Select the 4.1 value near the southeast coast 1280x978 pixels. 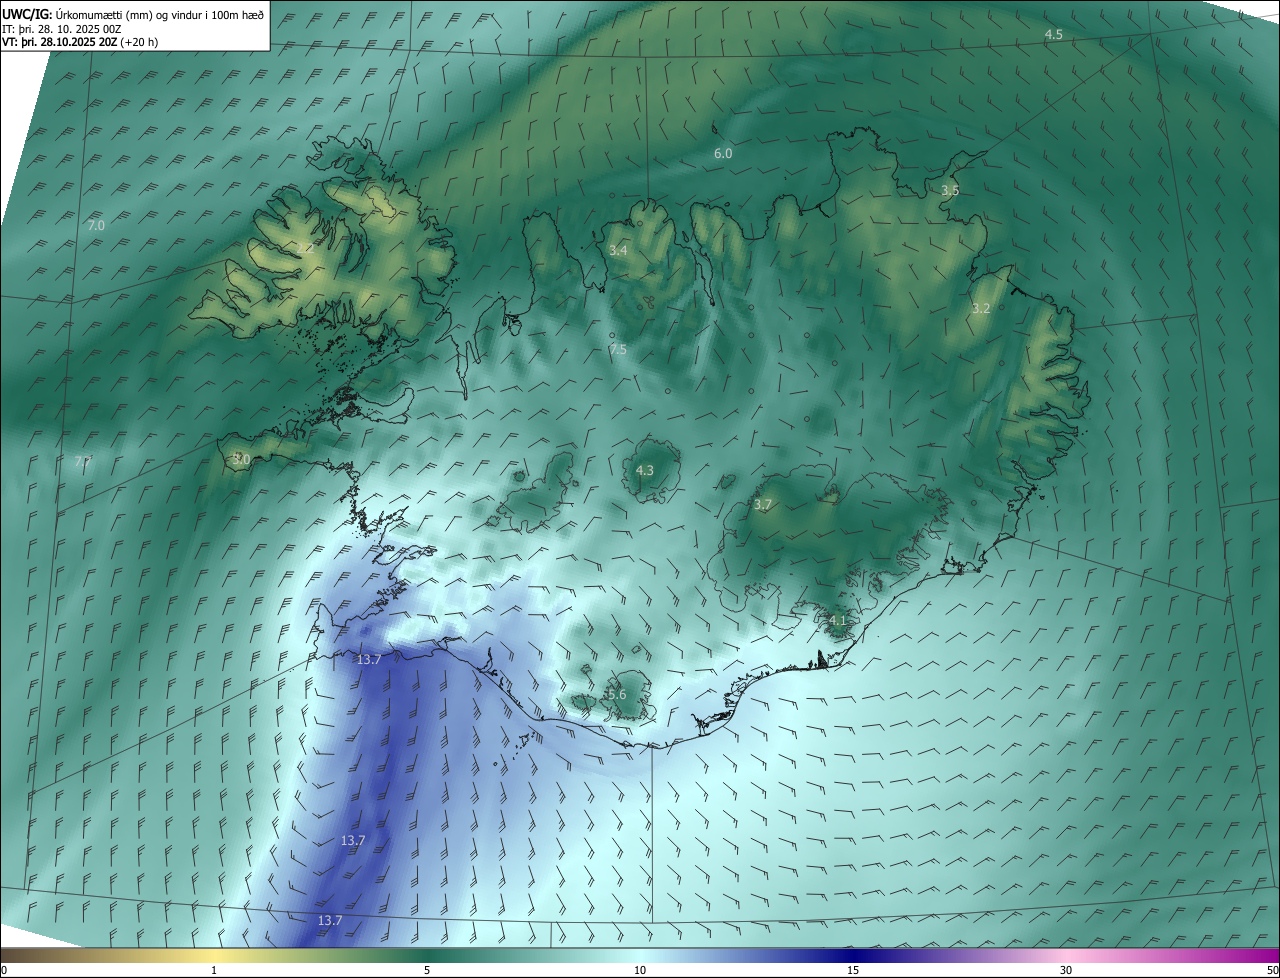pyautogui.click(x=838, y=621)
